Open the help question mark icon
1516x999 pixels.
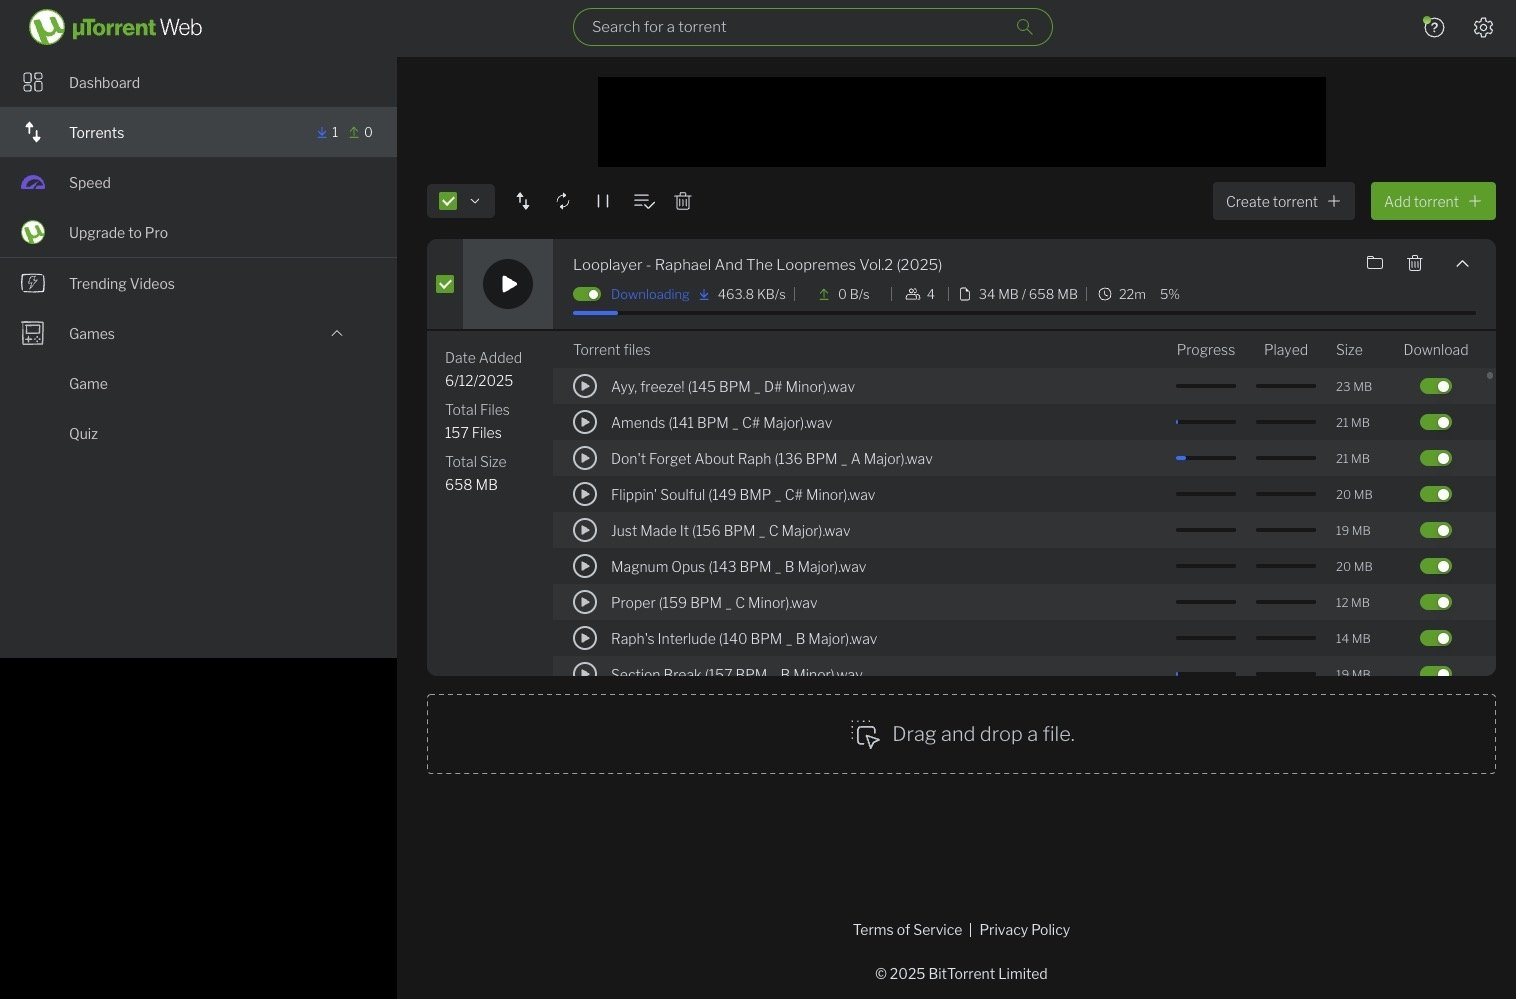pos(1434,27)
